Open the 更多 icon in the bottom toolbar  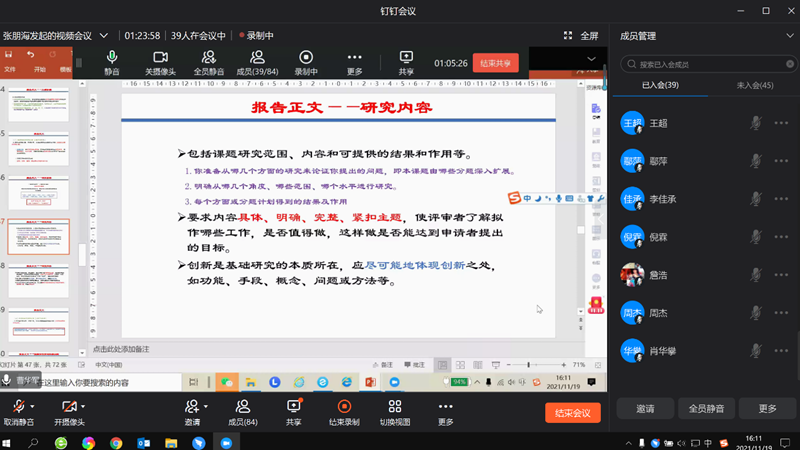click(445, 407)
